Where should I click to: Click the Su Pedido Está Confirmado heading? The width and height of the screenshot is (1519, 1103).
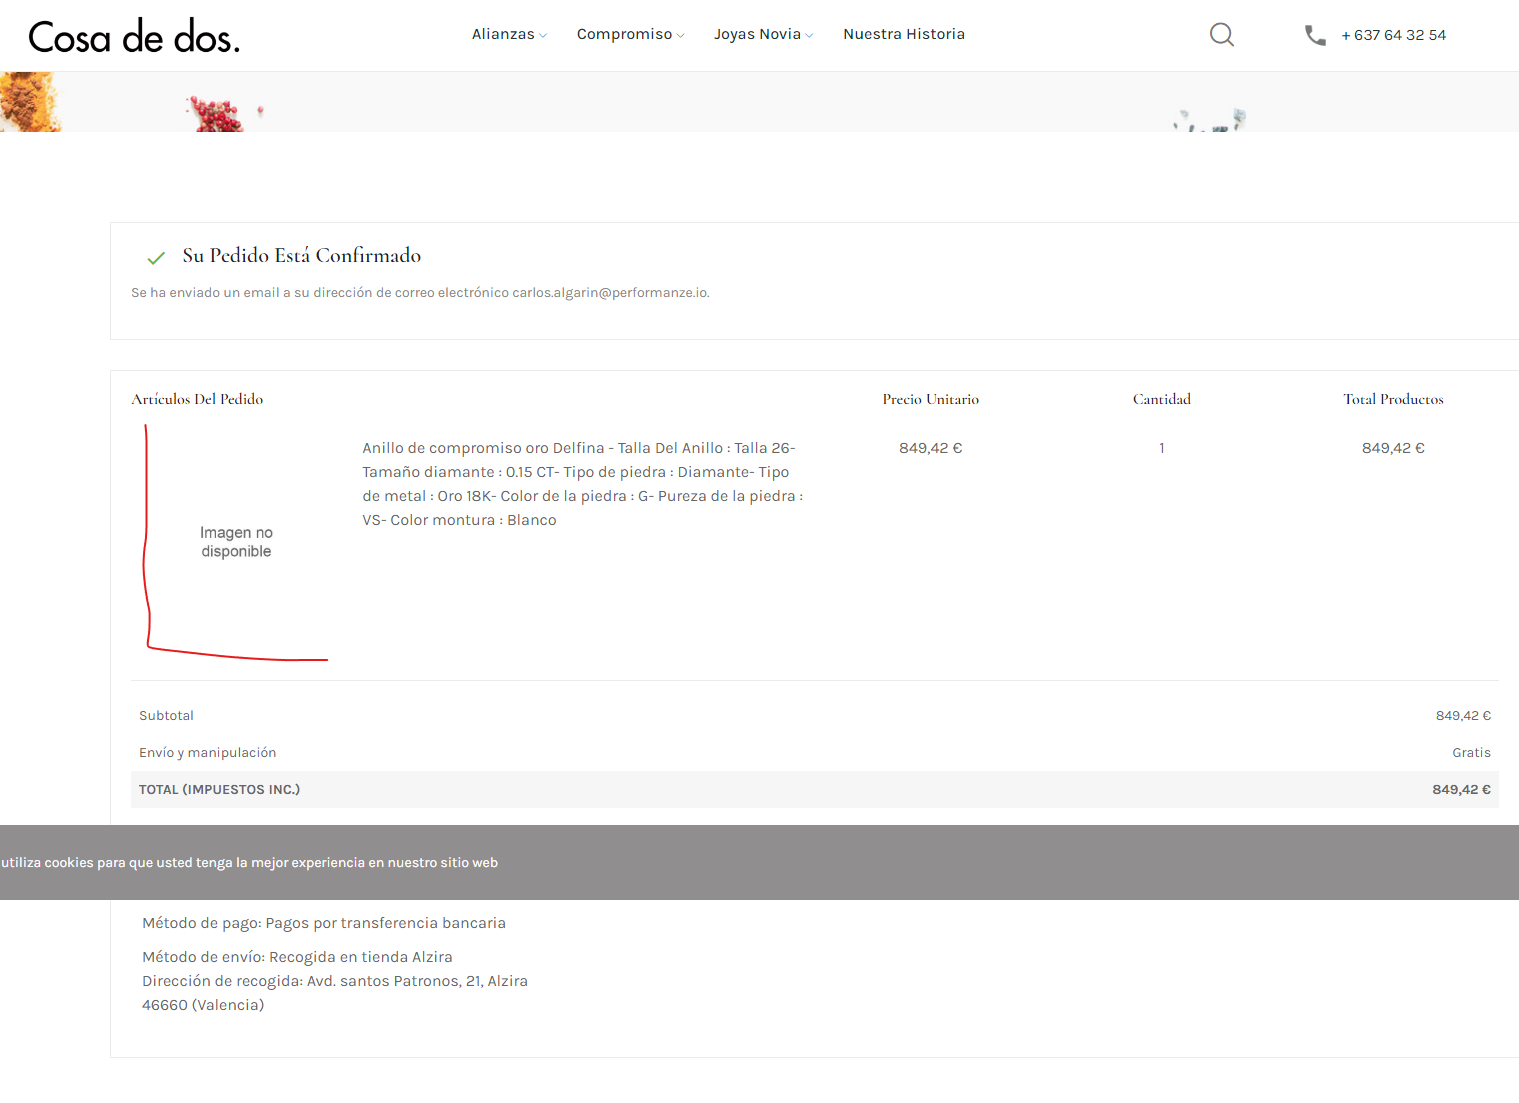(x=302, y=256)
